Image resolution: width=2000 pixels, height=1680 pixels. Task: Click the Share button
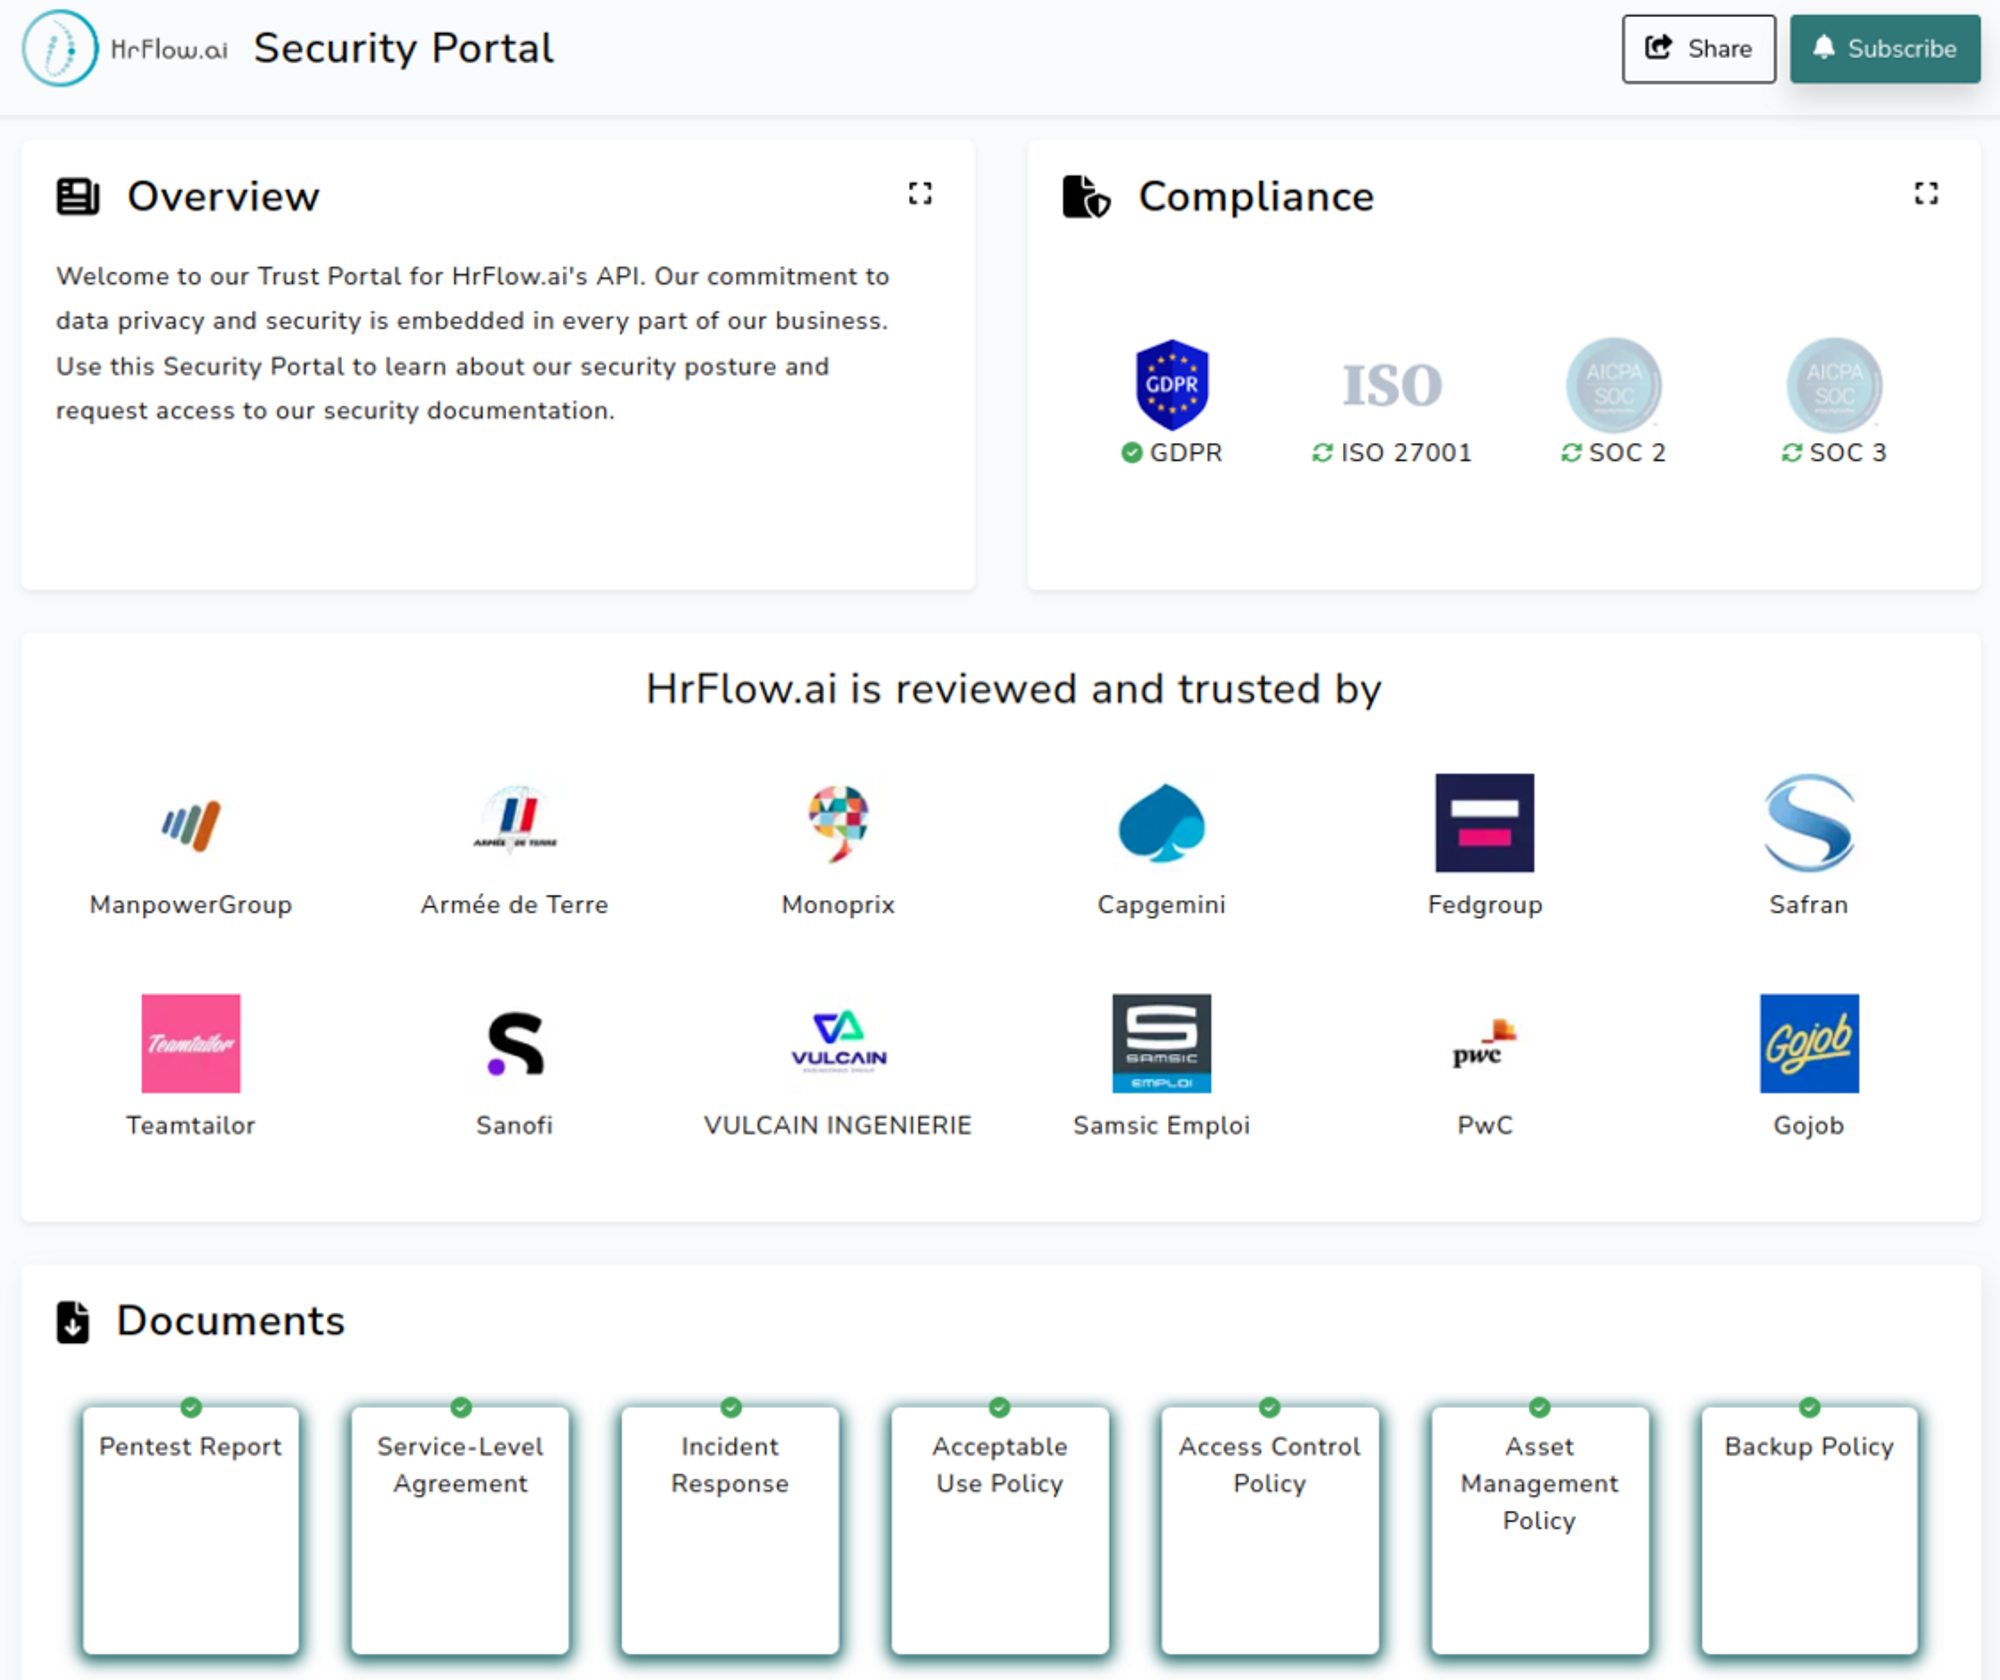pos(1698,48)
